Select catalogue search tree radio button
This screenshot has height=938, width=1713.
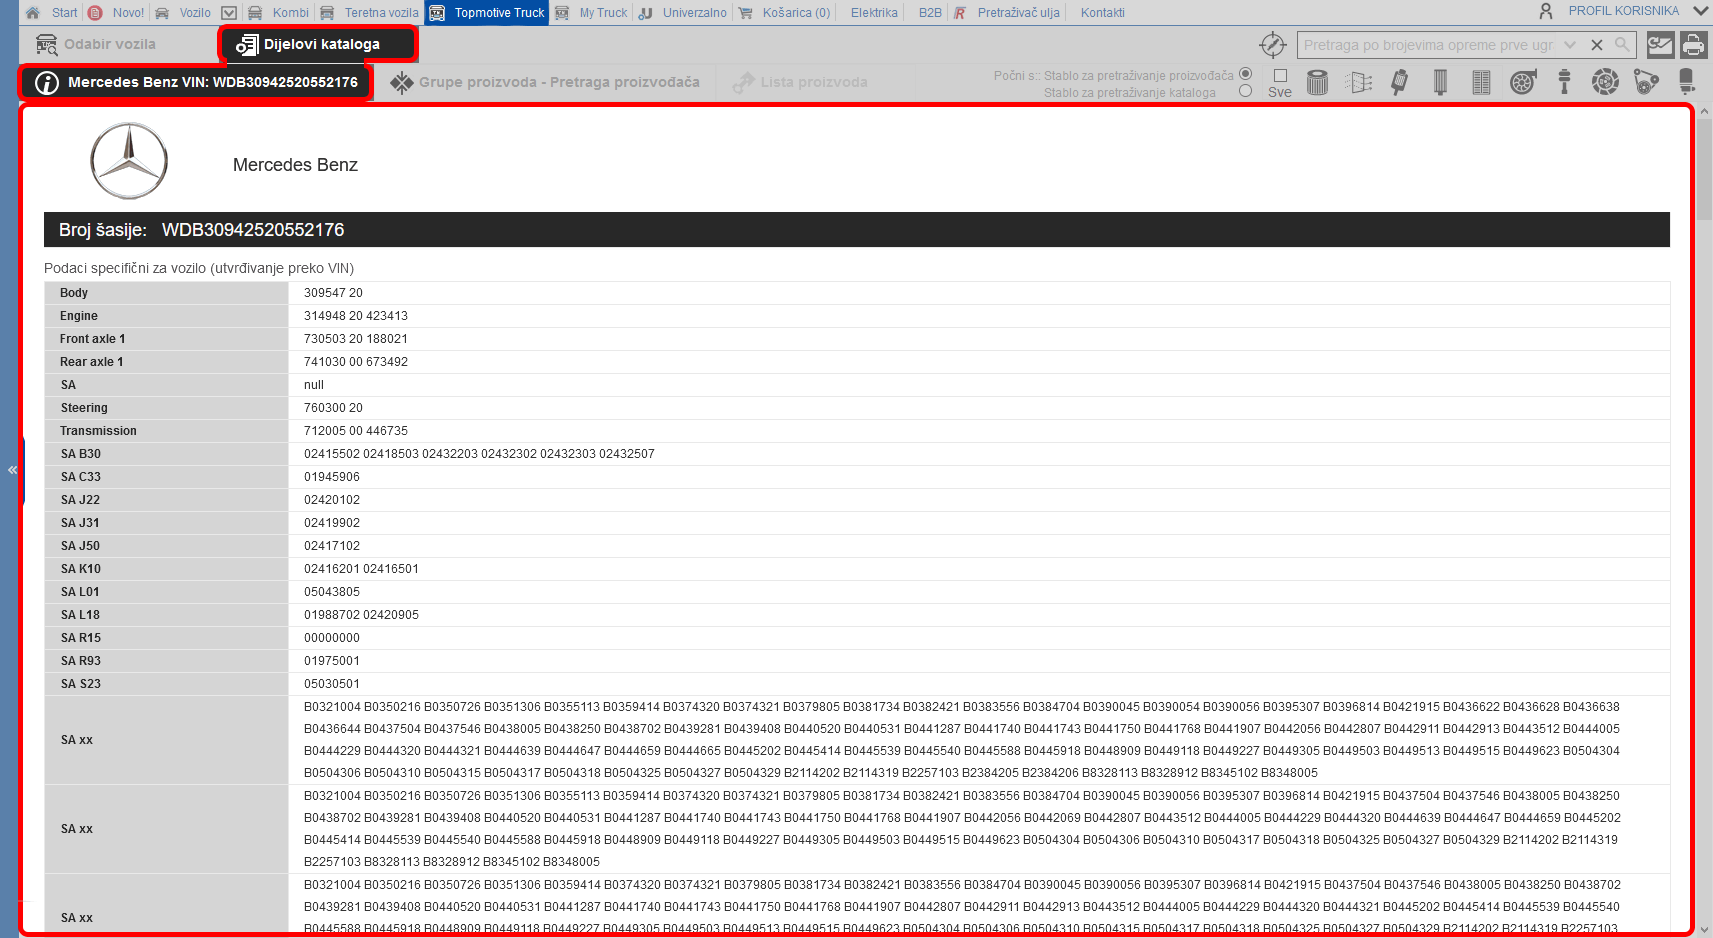(1245, 91)
